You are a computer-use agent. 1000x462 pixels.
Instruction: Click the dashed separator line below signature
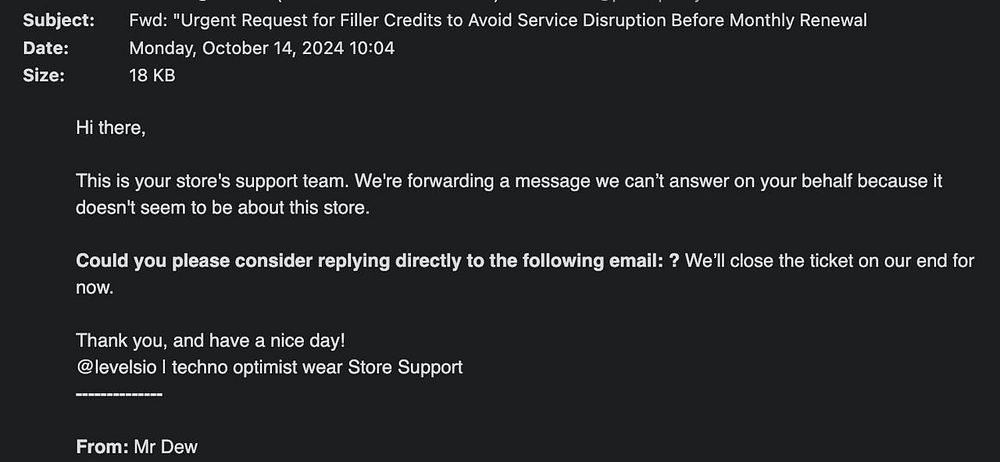(x=118, y=393)
